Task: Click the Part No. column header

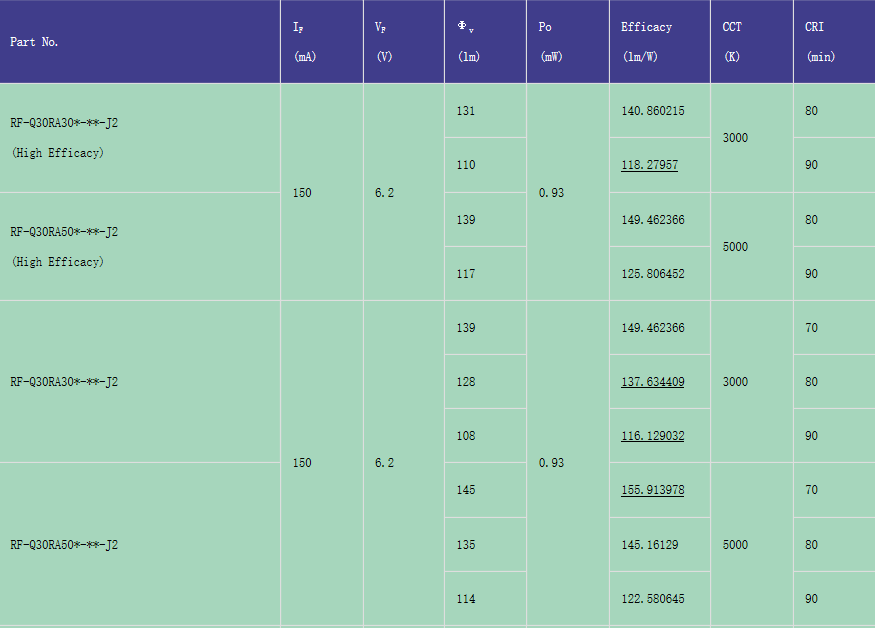Action: click(35, 42)
